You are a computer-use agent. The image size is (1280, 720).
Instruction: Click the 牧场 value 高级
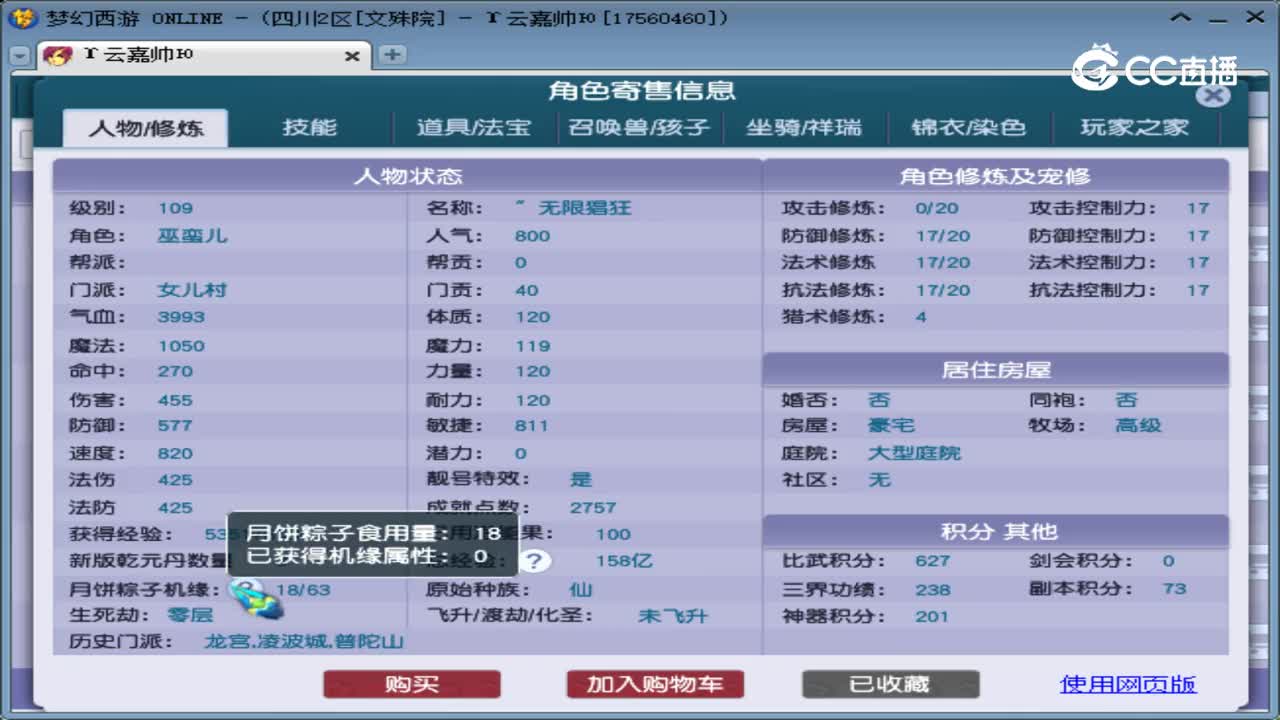tap(1138, 426)
